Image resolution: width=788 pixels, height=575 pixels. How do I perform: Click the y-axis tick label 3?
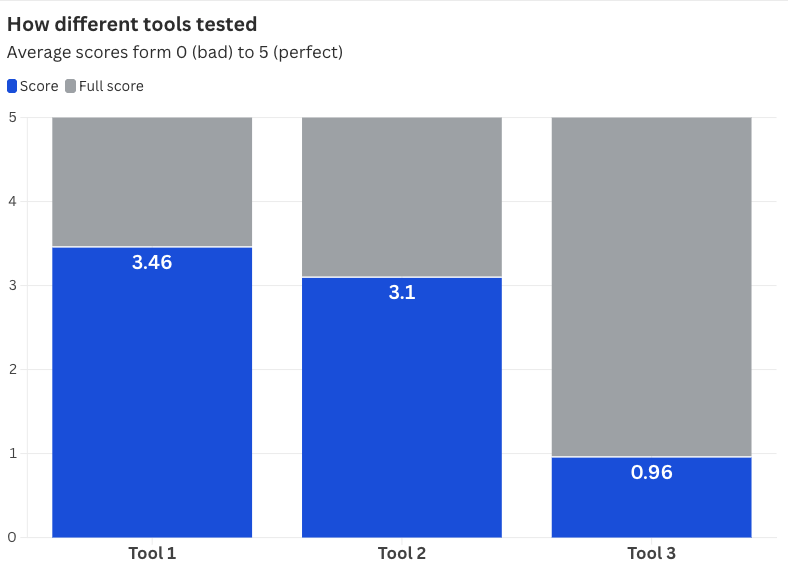[12, 285]
